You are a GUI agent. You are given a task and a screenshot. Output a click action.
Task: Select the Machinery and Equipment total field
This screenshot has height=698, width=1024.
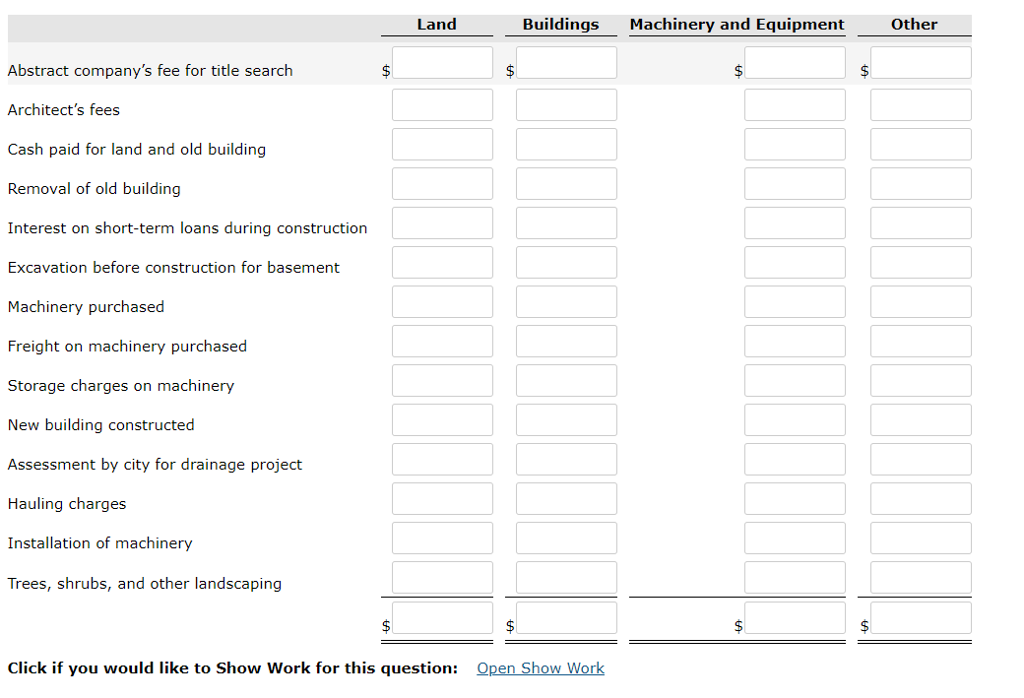coord(794,619)
